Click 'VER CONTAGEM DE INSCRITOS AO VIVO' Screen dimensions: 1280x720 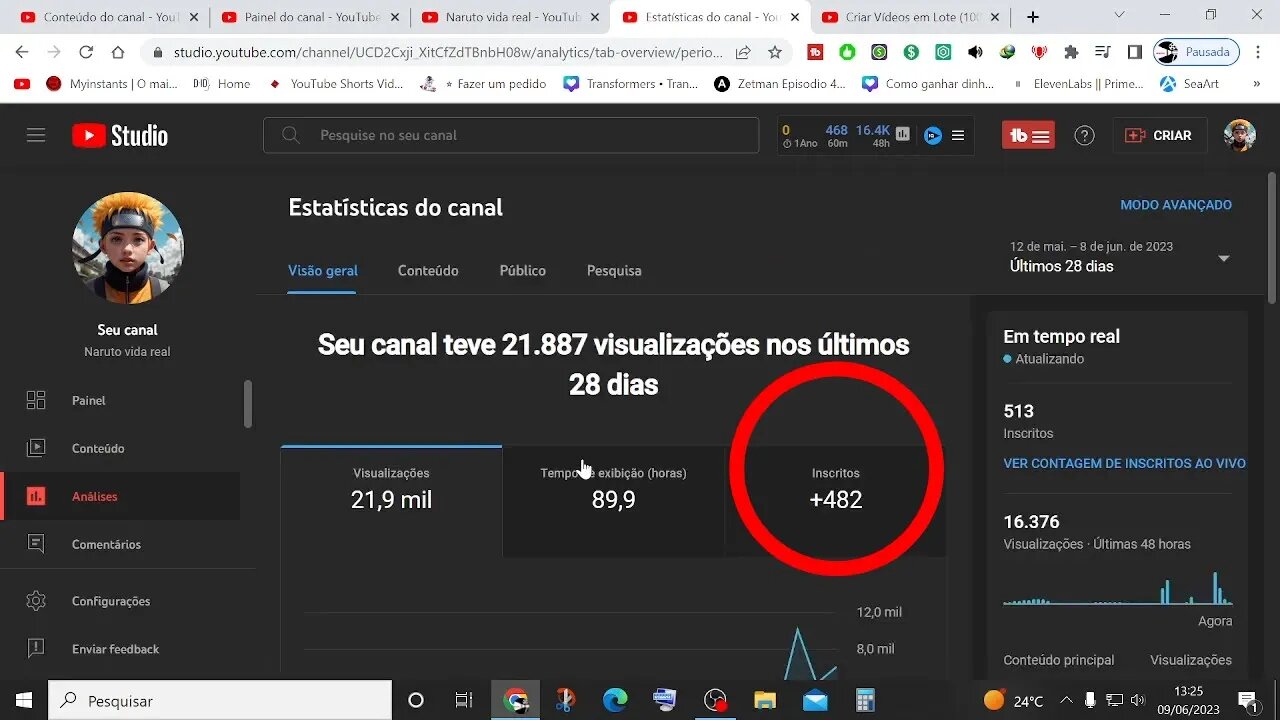point(1125,463)
